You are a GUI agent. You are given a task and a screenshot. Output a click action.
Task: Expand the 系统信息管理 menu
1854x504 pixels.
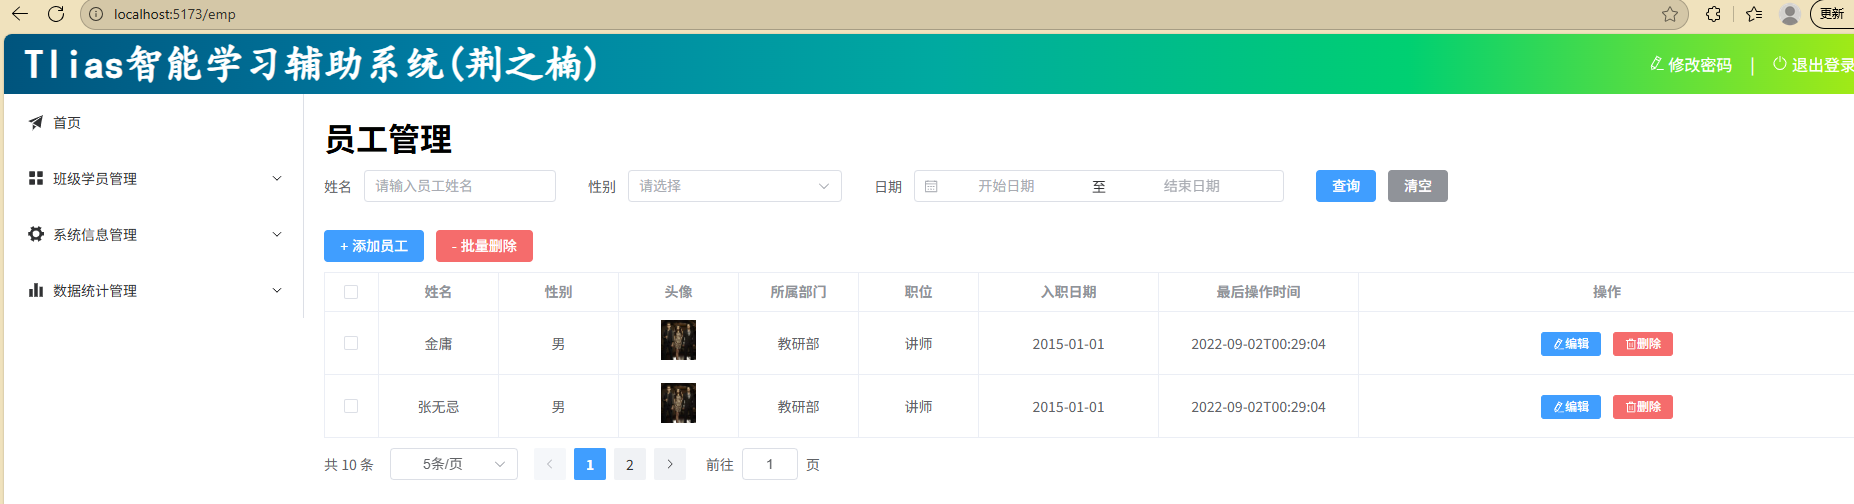pos(155,235)
